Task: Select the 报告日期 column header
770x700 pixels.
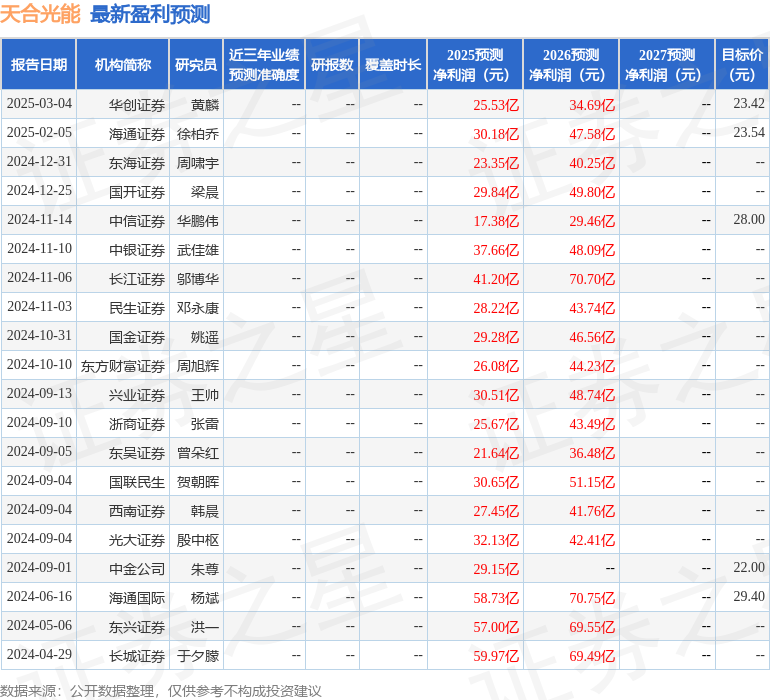Action: 39,64
